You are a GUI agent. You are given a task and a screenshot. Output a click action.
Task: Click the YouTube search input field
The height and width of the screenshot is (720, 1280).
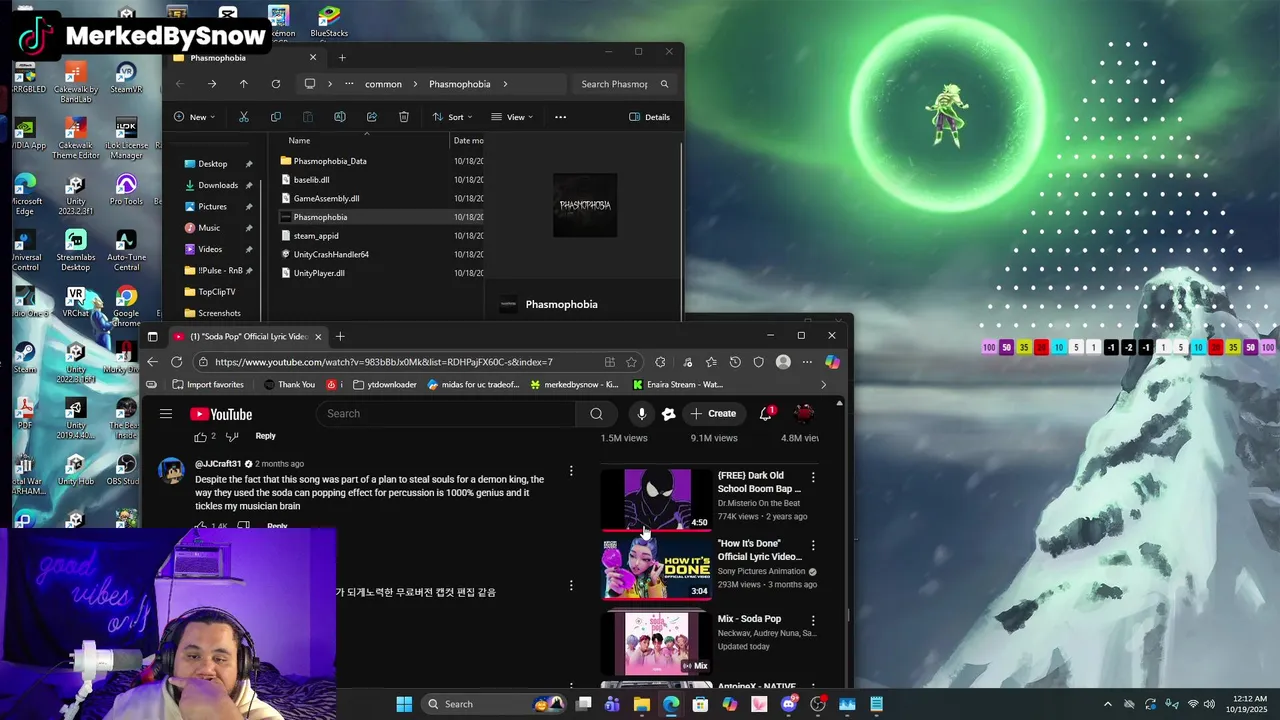pos(446,414)
